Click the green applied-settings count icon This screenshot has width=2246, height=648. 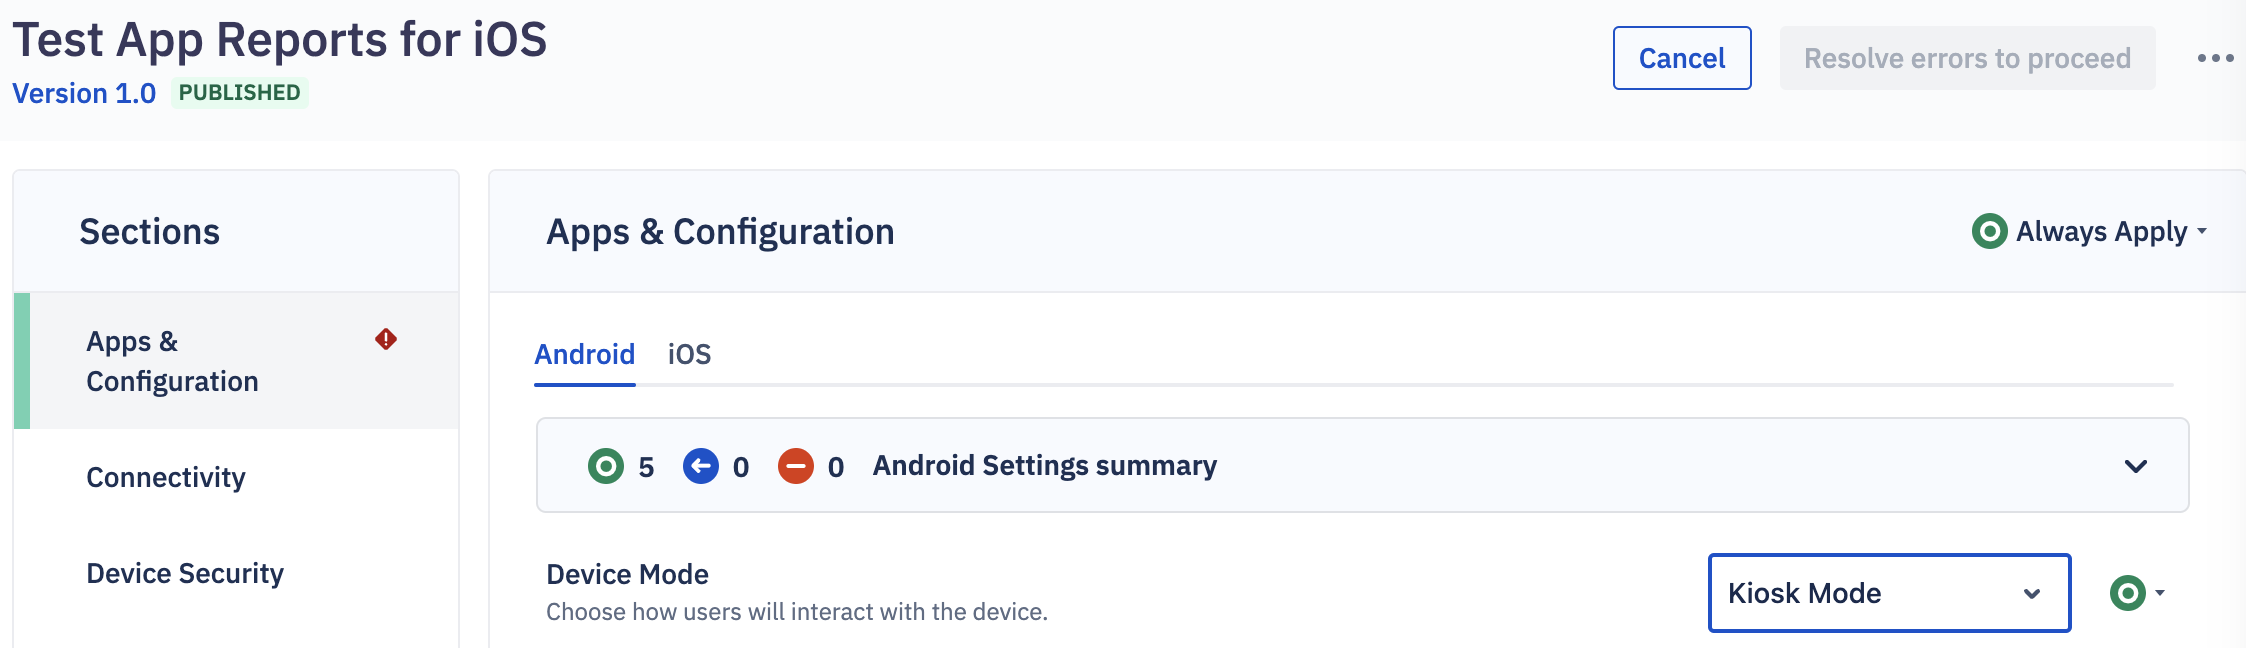pyautogui.click(x=605, y=466)
